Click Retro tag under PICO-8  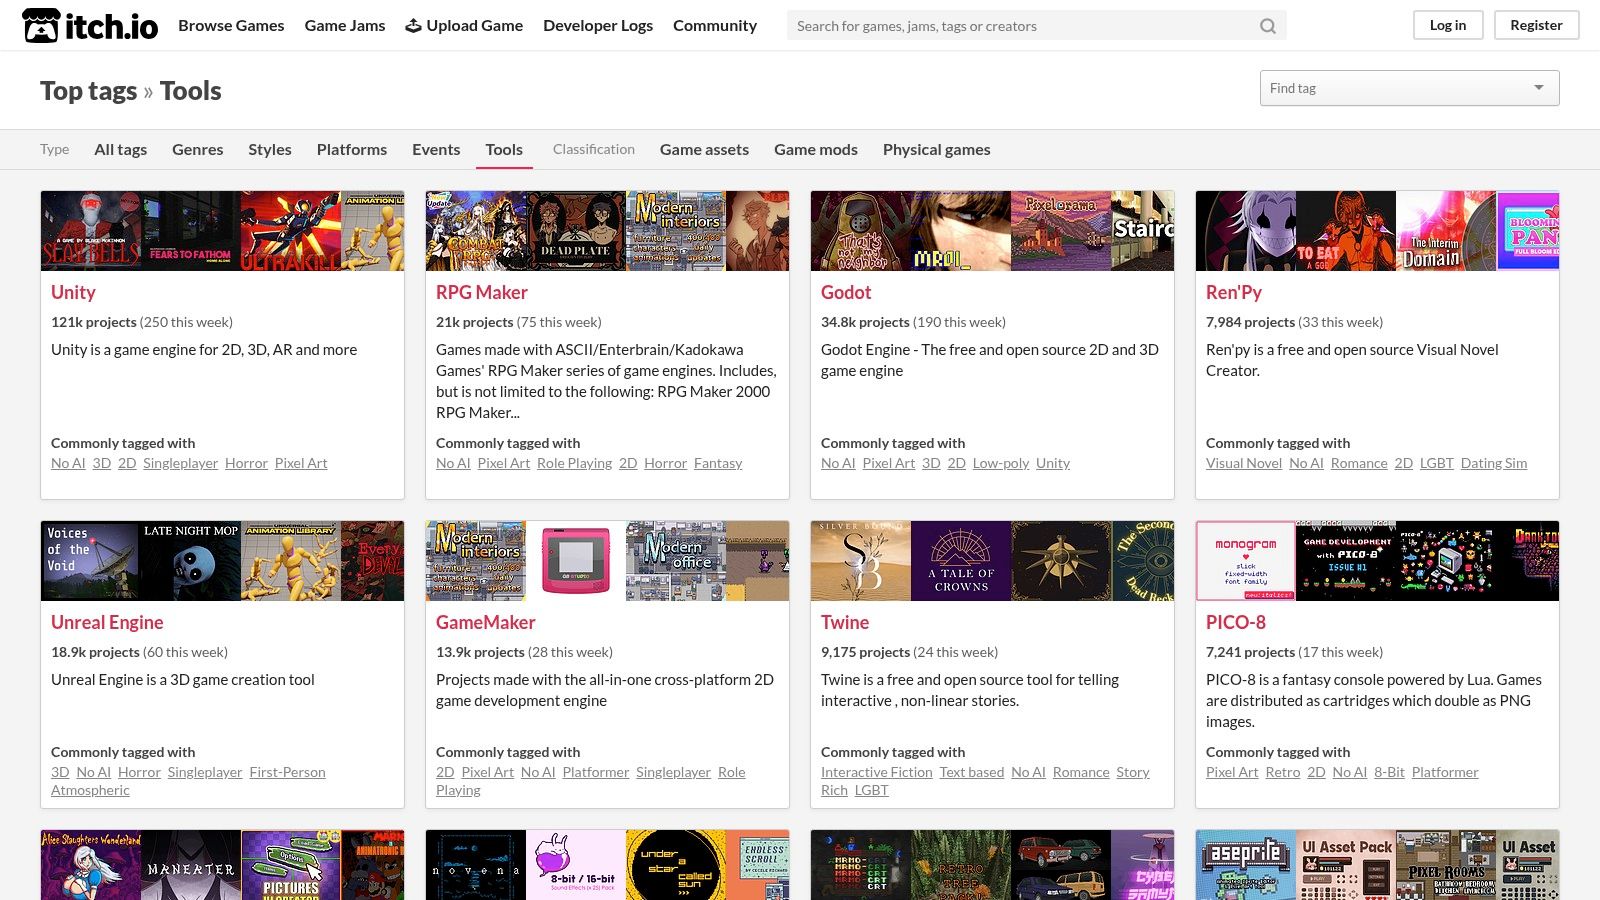[1283, 772]
